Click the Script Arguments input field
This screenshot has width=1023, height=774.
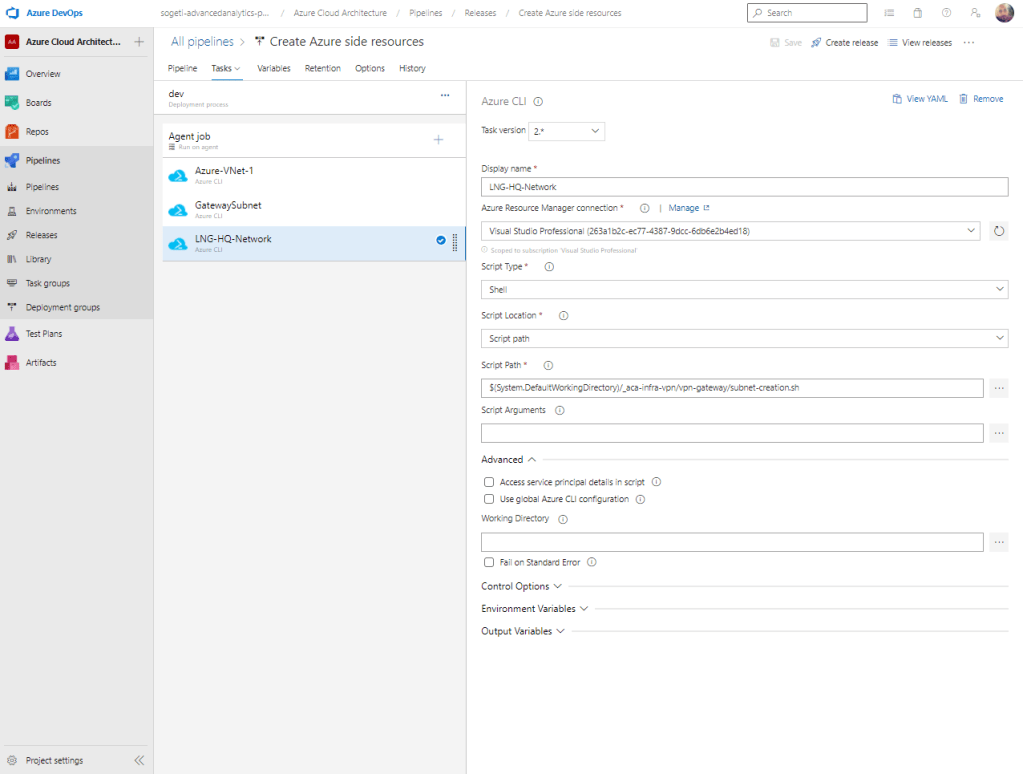pyautogui.click(x=732, y=433)
